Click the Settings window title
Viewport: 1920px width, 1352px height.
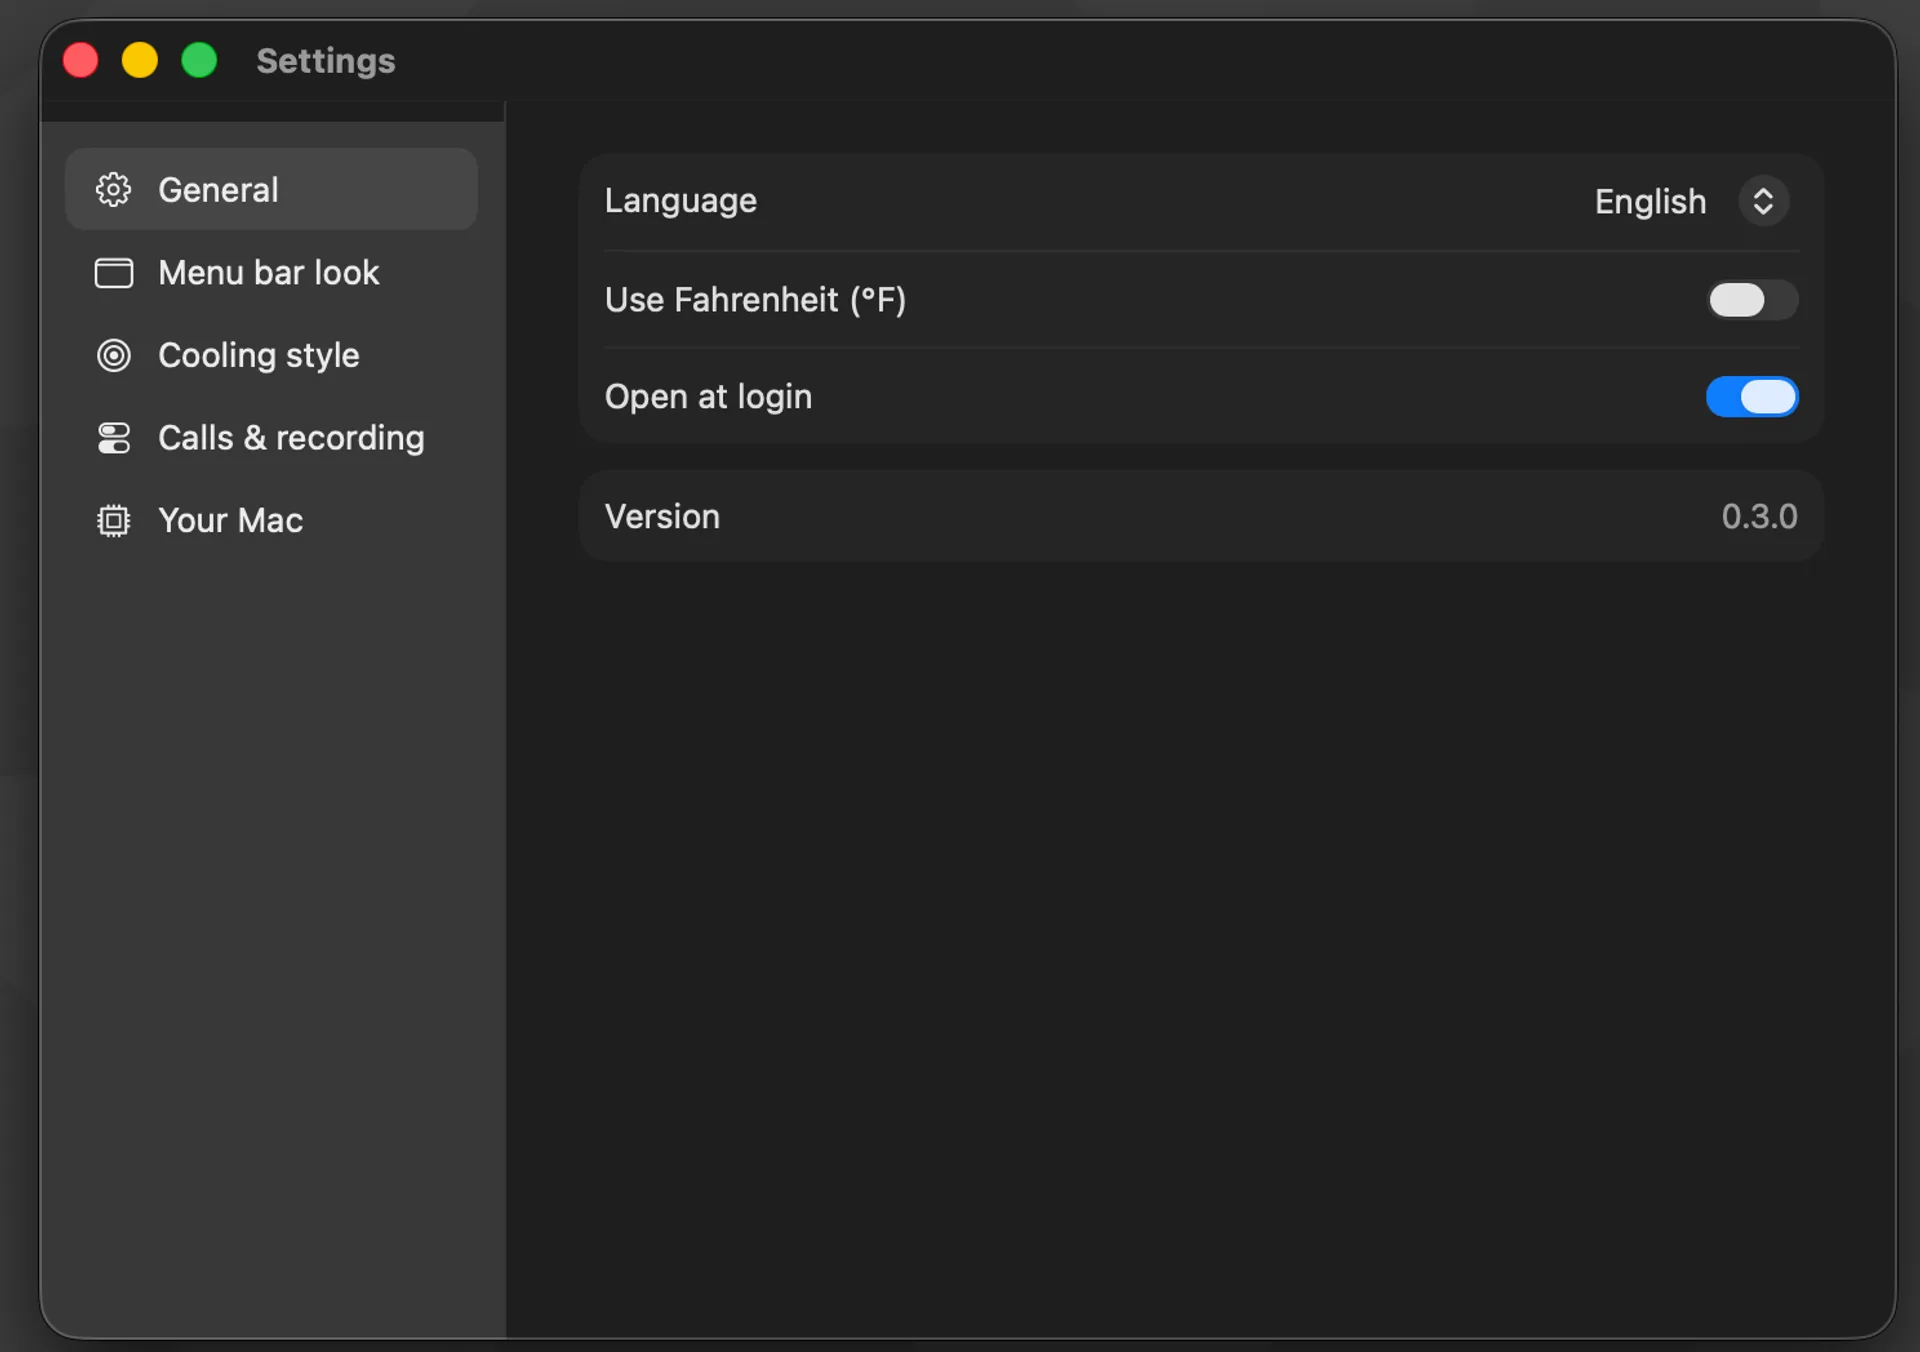click(x=326, y=61)
